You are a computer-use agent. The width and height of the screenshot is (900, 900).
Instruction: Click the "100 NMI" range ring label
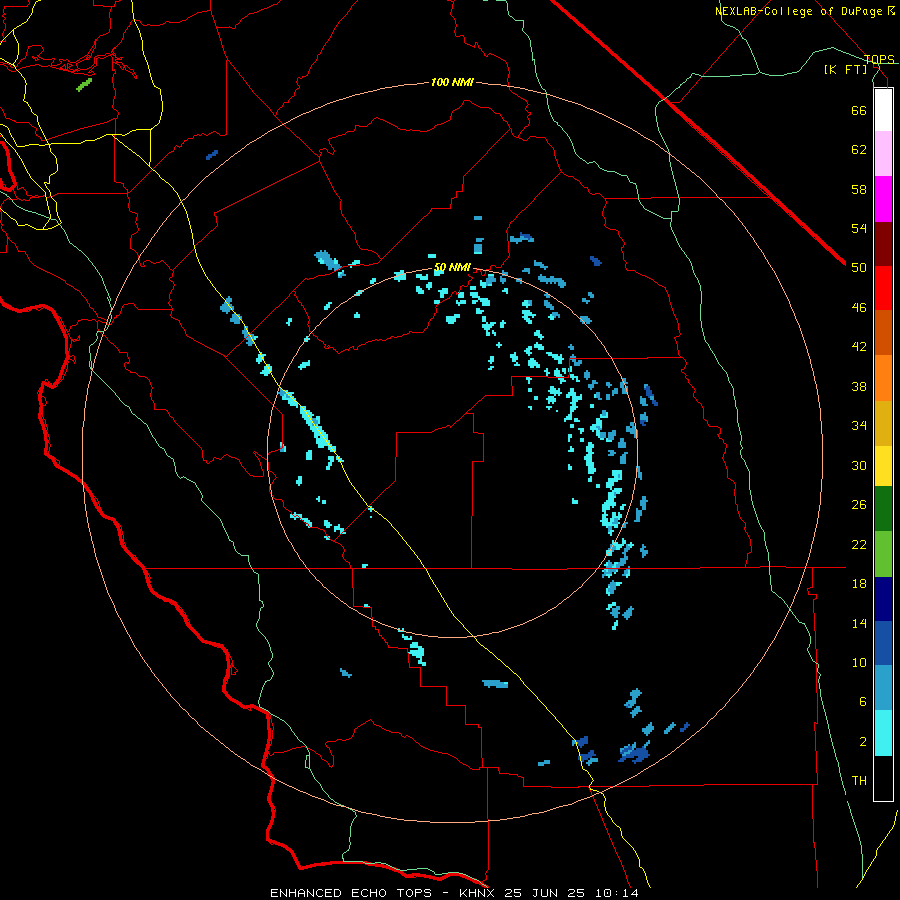click(452, 83)
